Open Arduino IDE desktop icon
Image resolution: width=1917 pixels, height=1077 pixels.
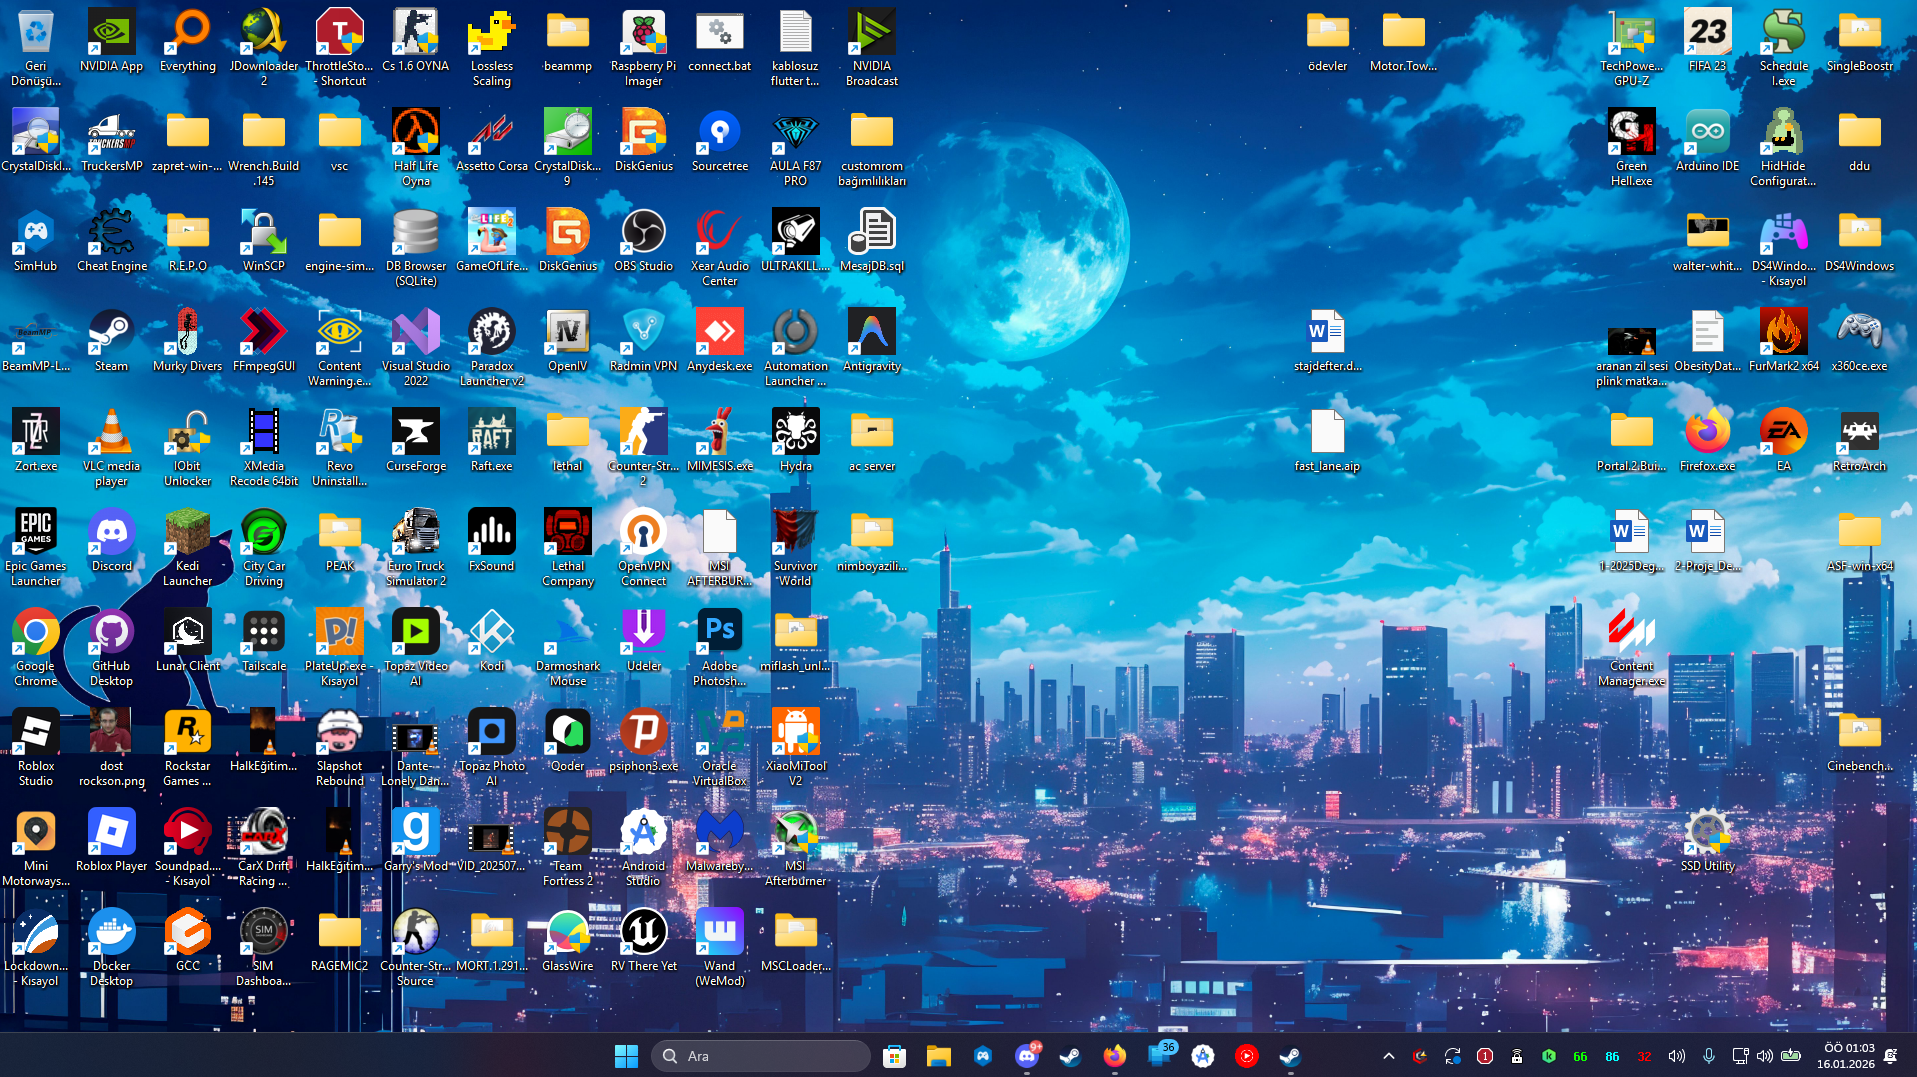[x=1707, y=141]
